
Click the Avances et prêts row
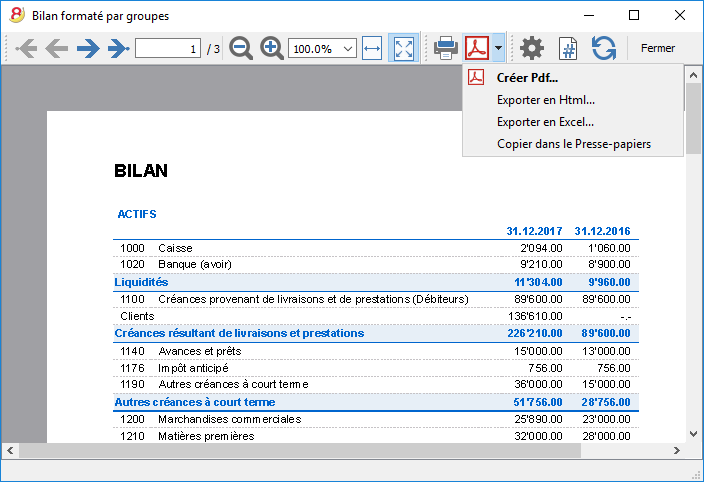pyautogui.click(x=376, y=351)
